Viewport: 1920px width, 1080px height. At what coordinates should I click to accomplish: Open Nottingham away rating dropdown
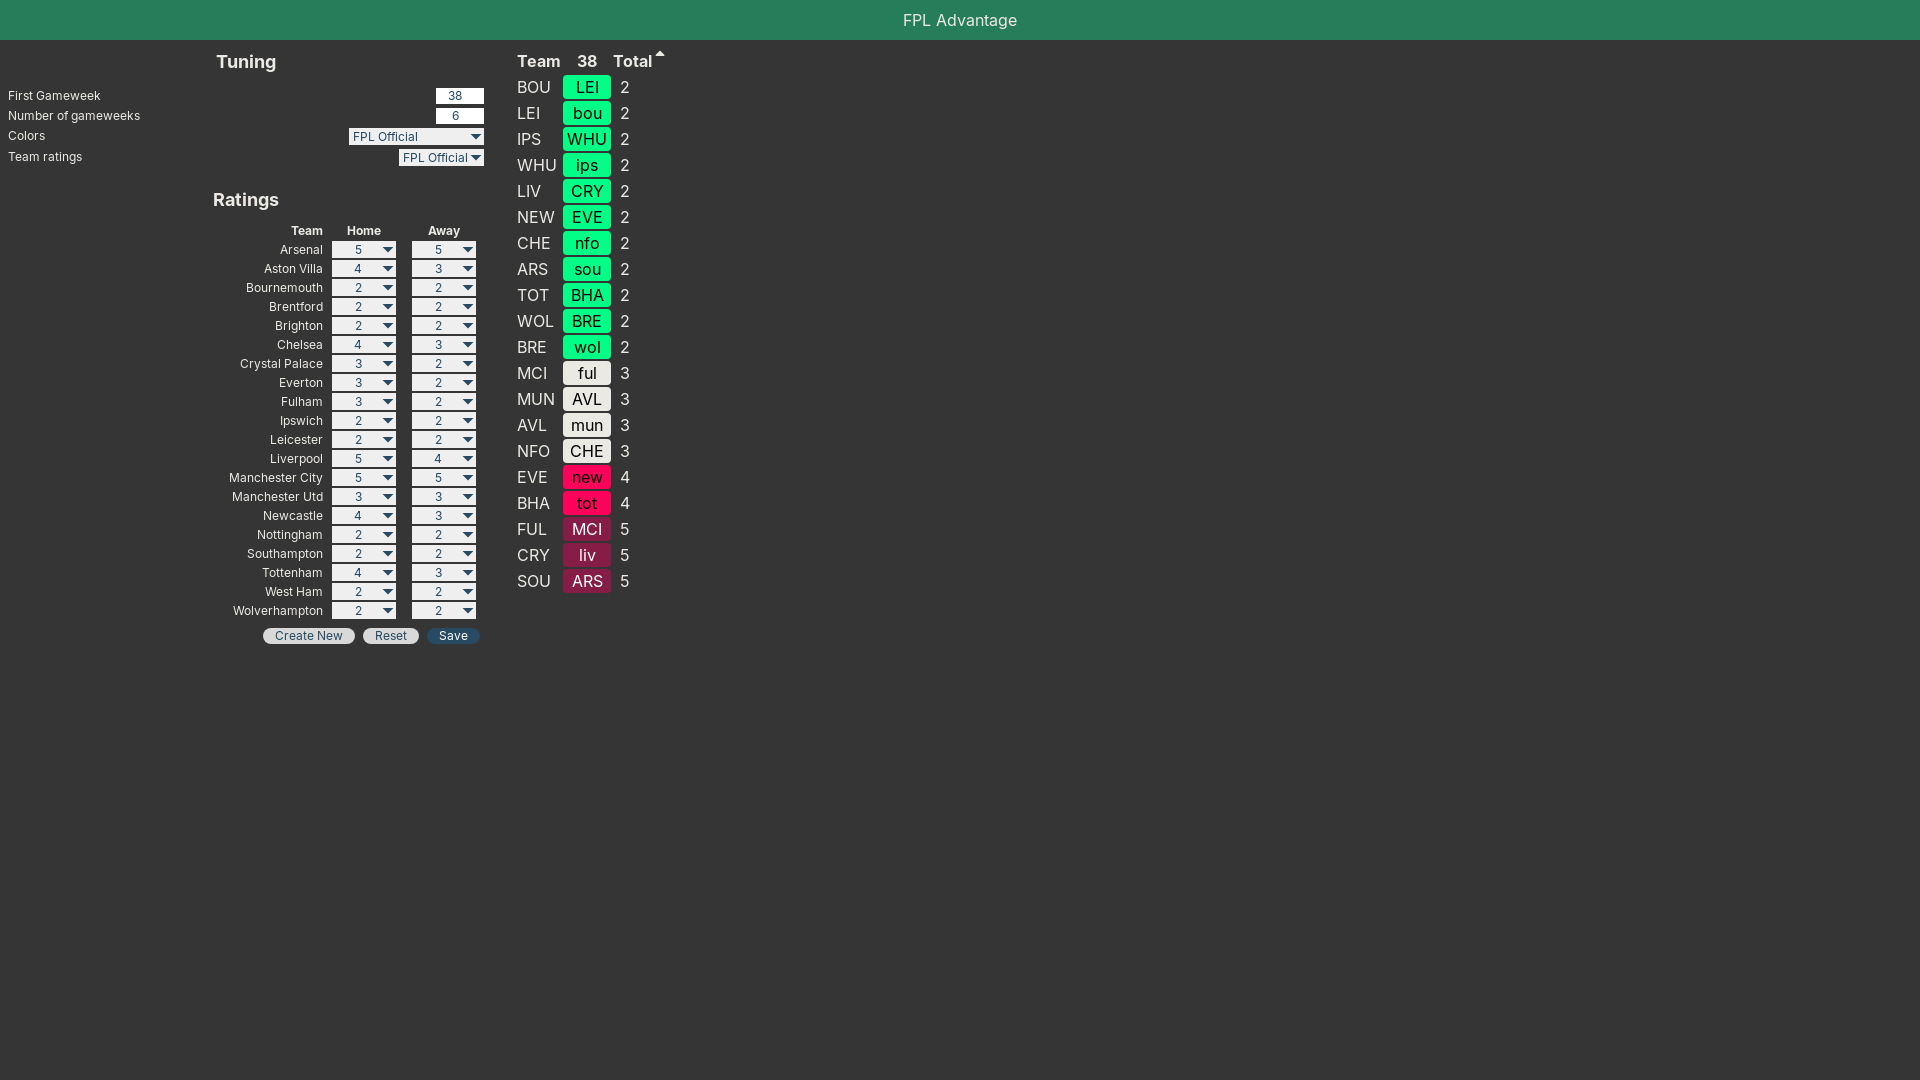[444, 535]
